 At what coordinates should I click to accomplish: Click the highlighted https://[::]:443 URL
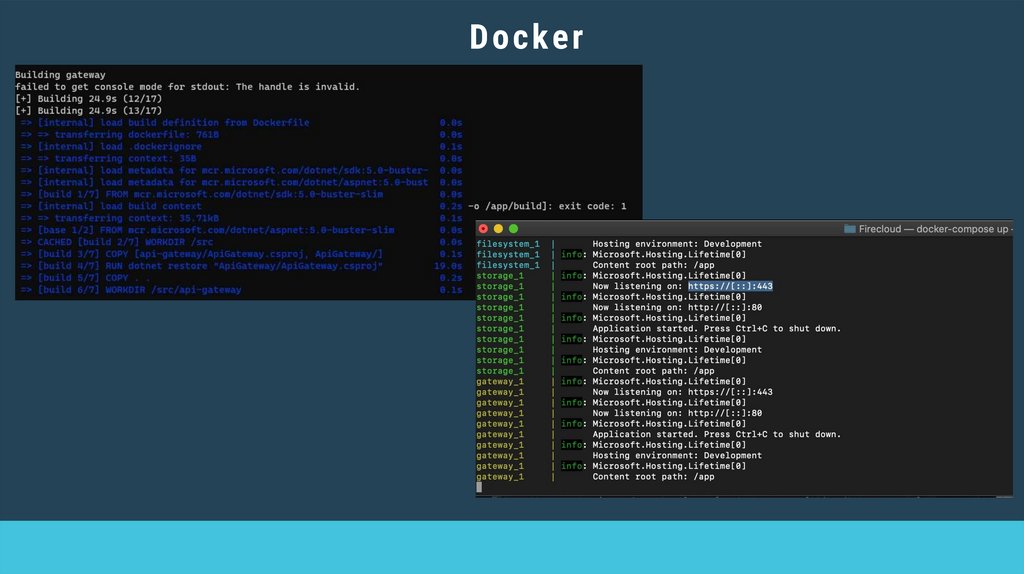point(730,286)
